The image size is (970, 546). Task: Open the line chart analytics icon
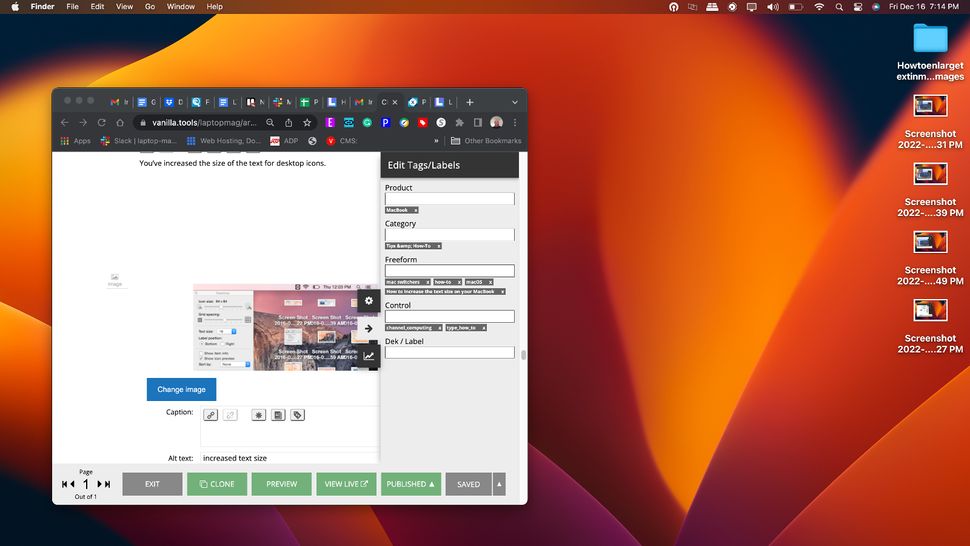[369, 356]
